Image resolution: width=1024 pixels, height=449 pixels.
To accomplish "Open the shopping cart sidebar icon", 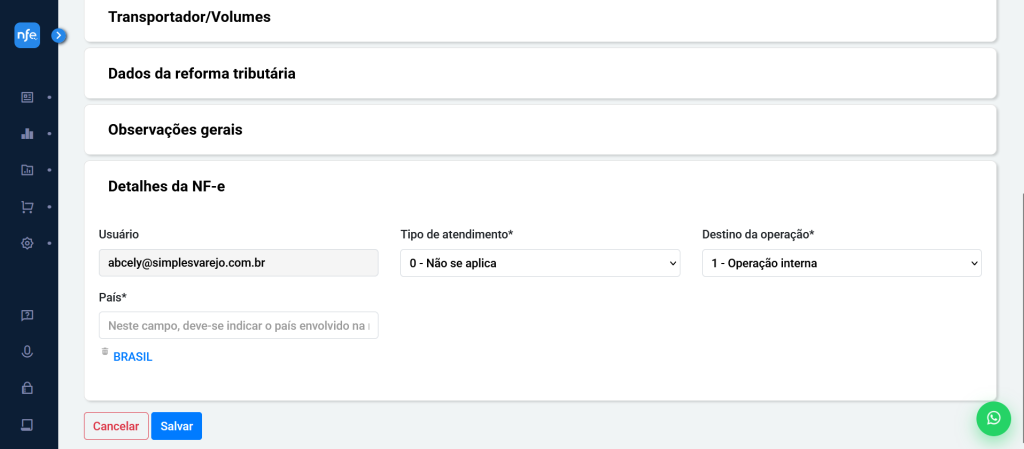I will coord(27,207).
